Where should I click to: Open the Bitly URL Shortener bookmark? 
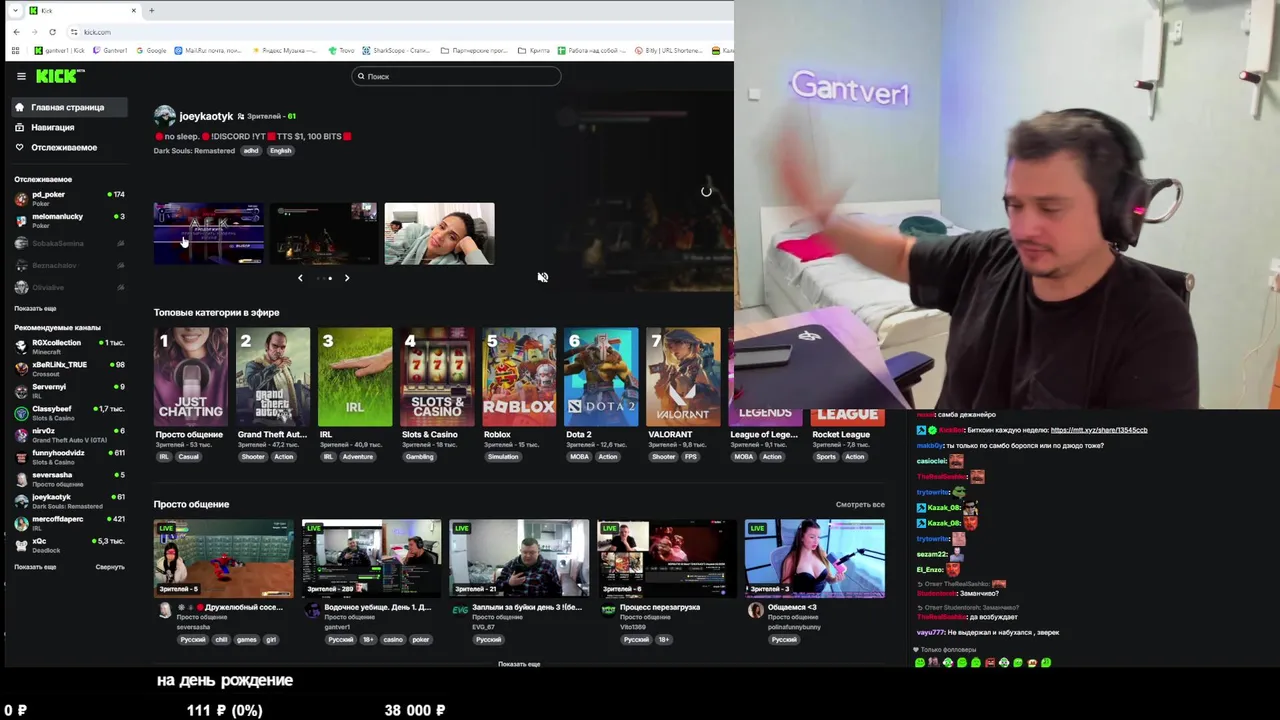coord(668,50)
